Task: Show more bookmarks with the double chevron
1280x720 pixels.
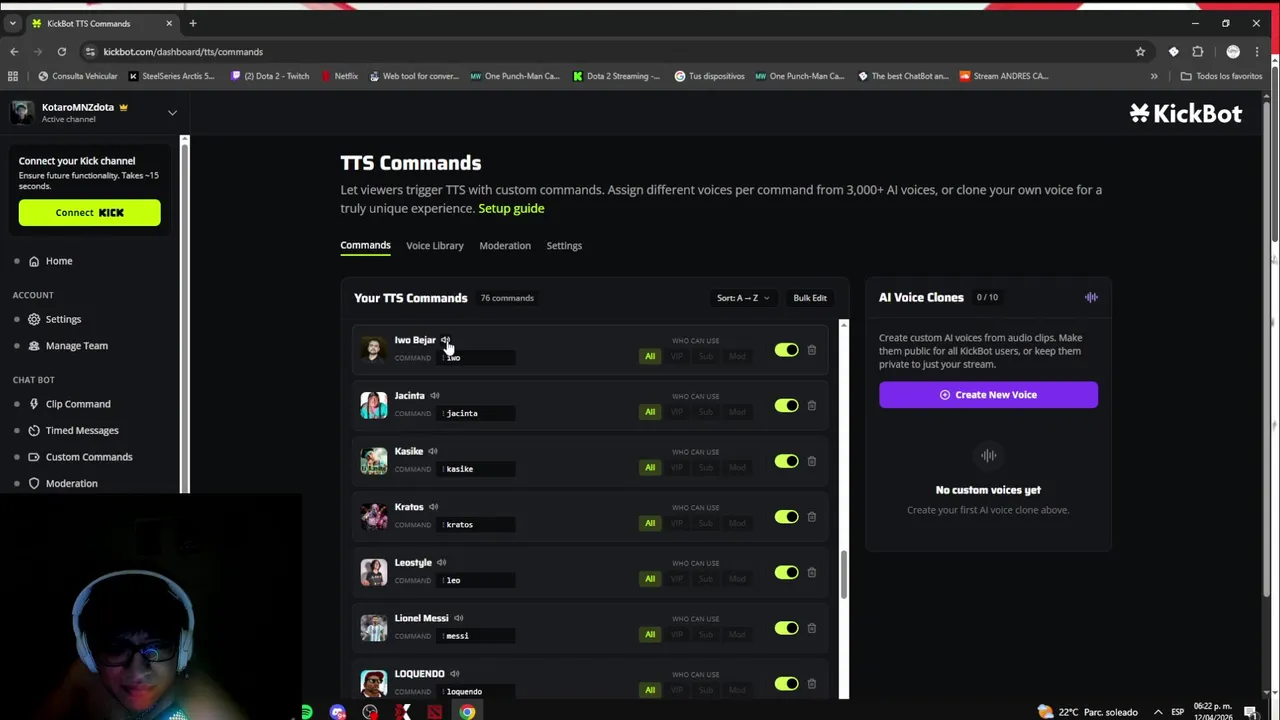Action: (1154, 76)
